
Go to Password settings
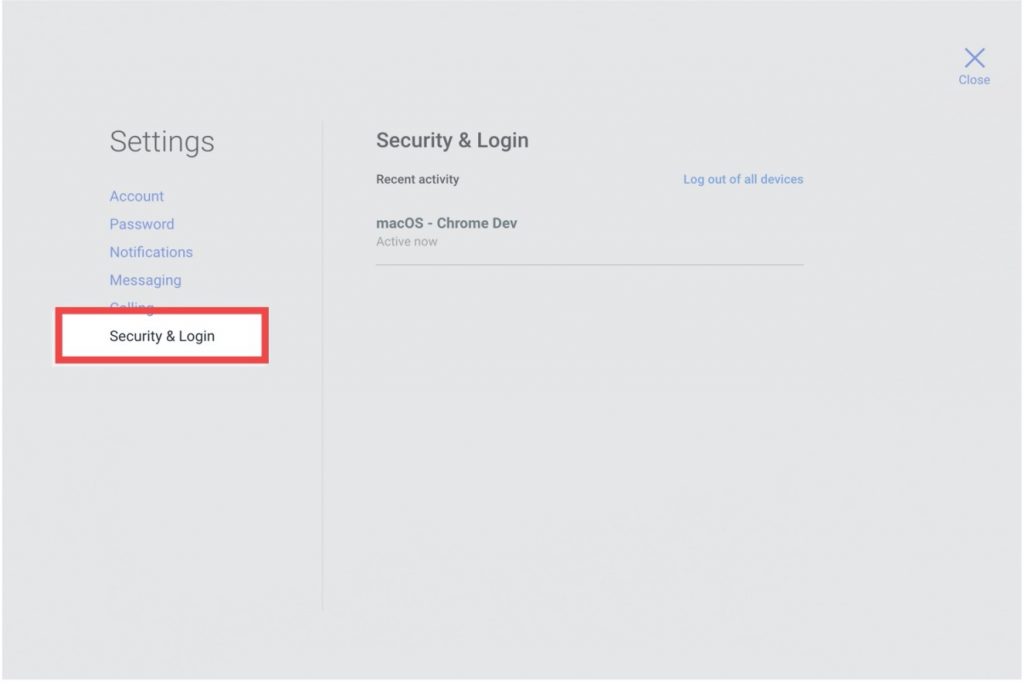(142, 224)
